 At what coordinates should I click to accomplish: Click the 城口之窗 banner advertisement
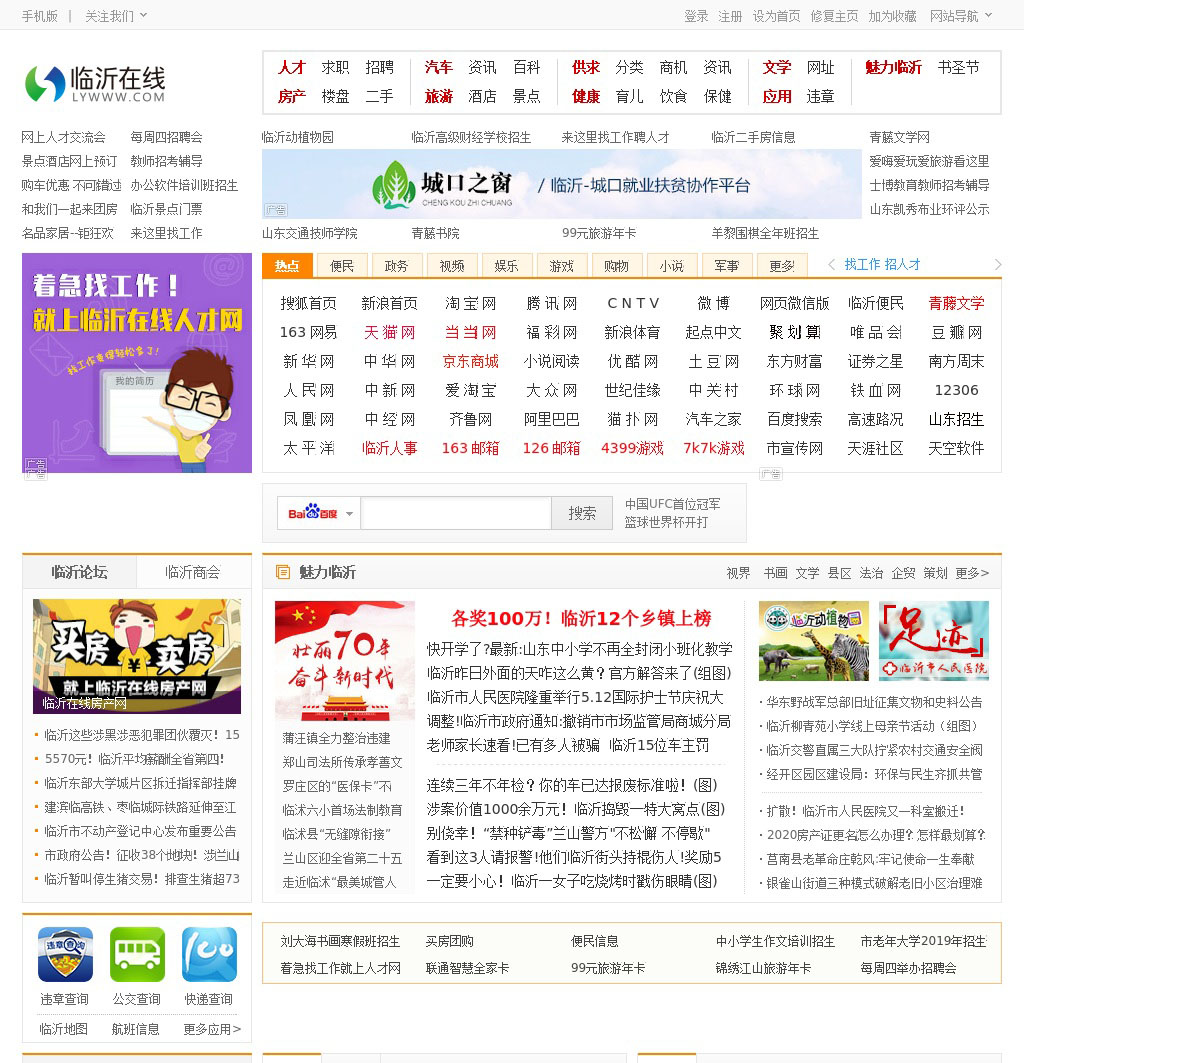[x=562, y=184]
